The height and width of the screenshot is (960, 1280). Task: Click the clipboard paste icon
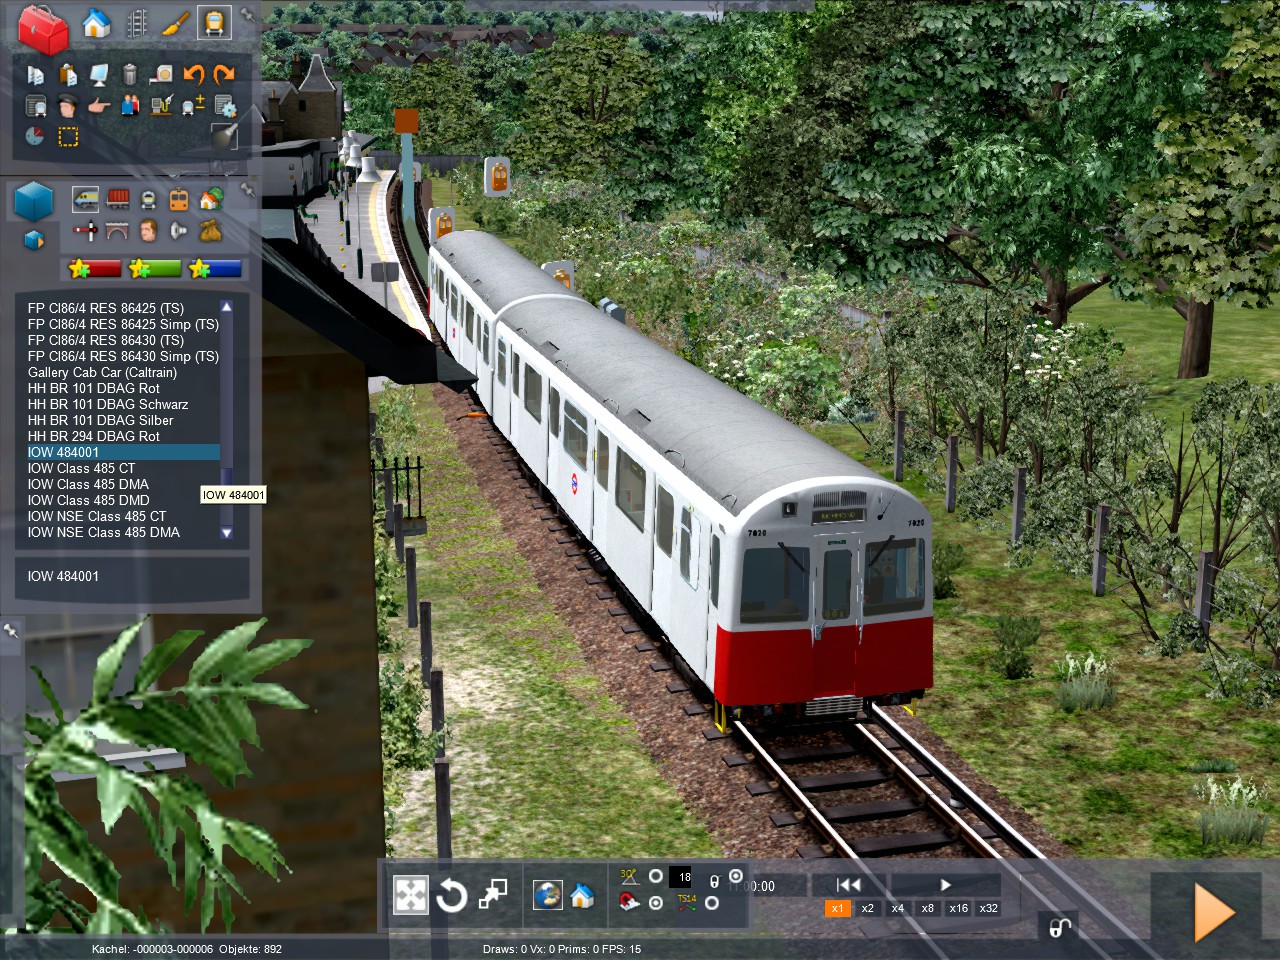(x=68, y=73)
